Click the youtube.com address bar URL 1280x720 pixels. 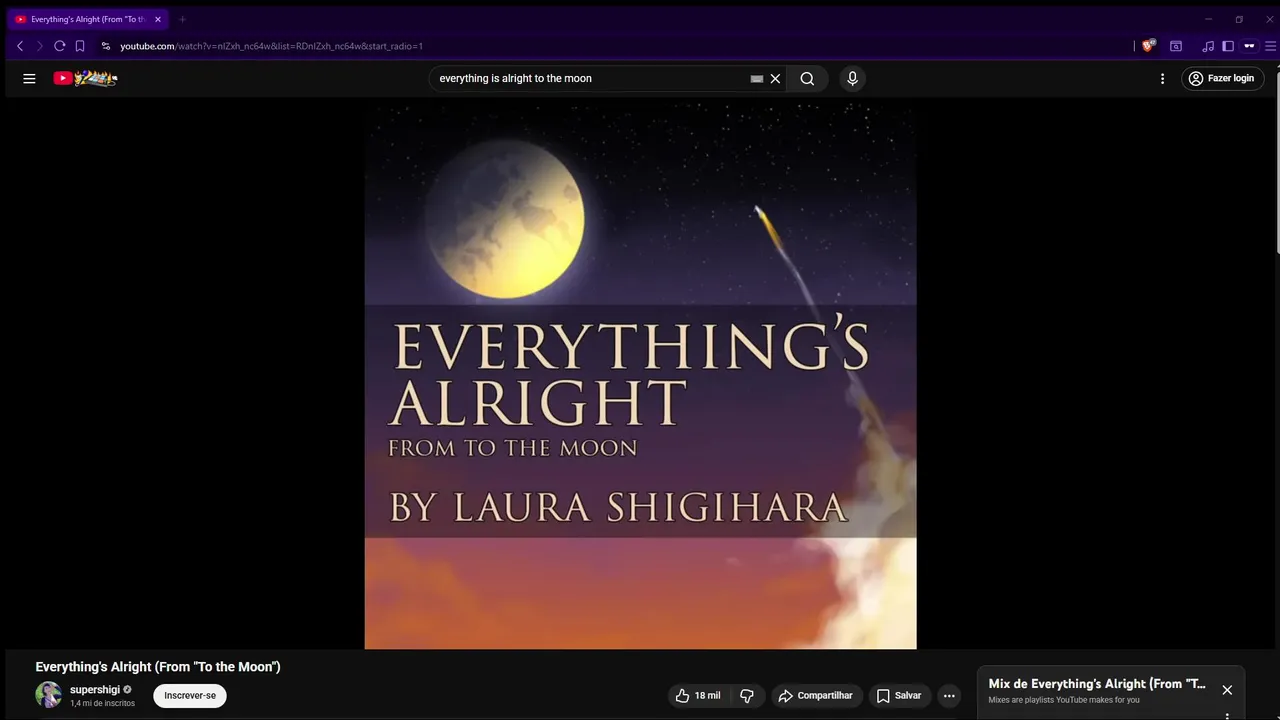point(271,46)
